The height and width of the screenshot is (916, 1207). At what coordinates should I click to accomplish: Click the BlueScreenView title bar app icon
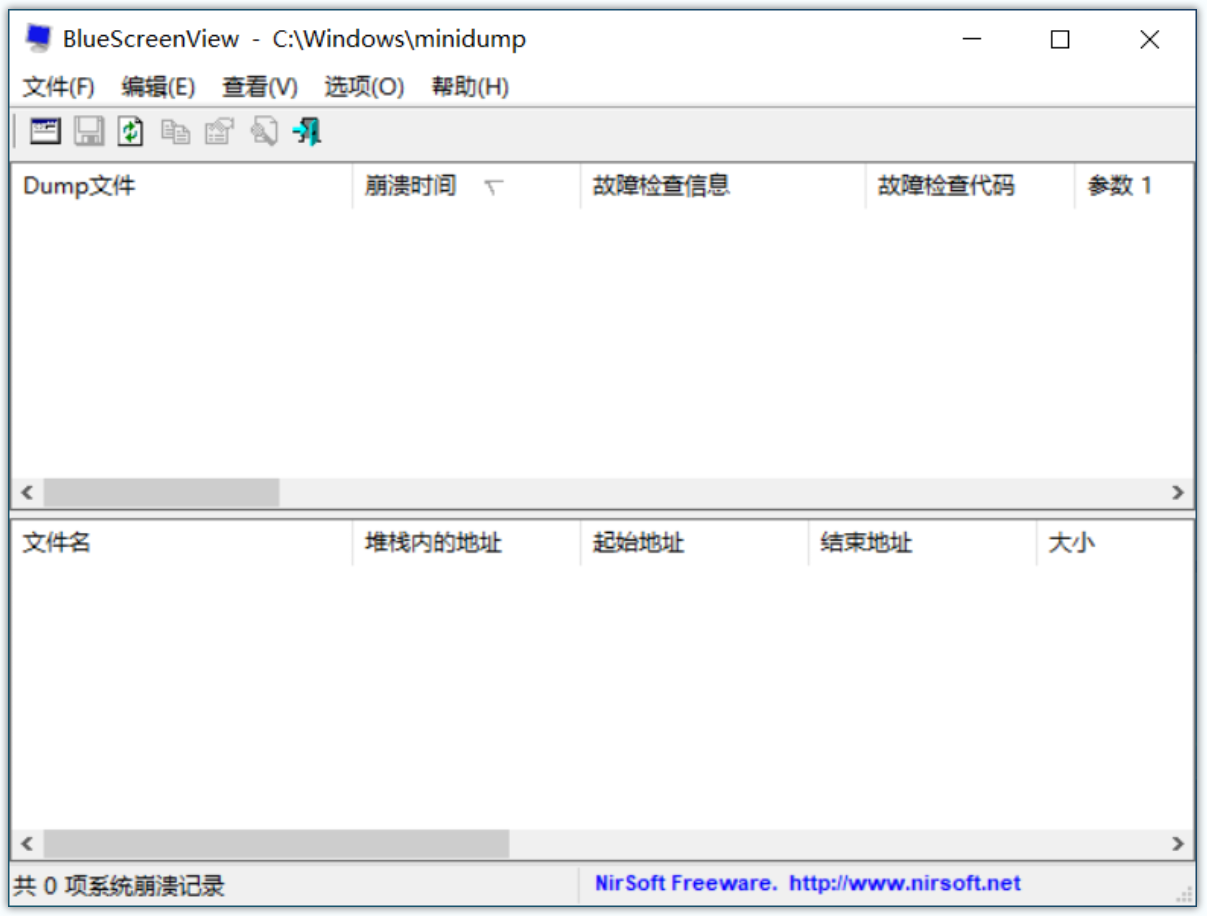(x=39, y=39)
